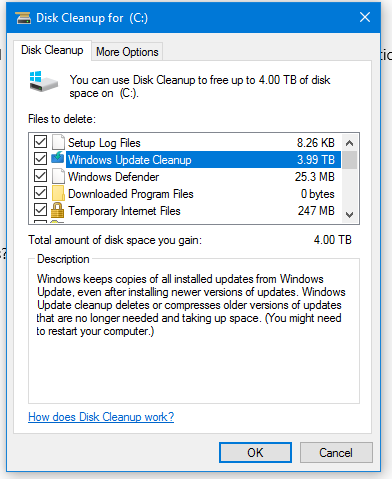
Task: Click the Downloaded Program Files folder icon
Action: pos(58,193)
